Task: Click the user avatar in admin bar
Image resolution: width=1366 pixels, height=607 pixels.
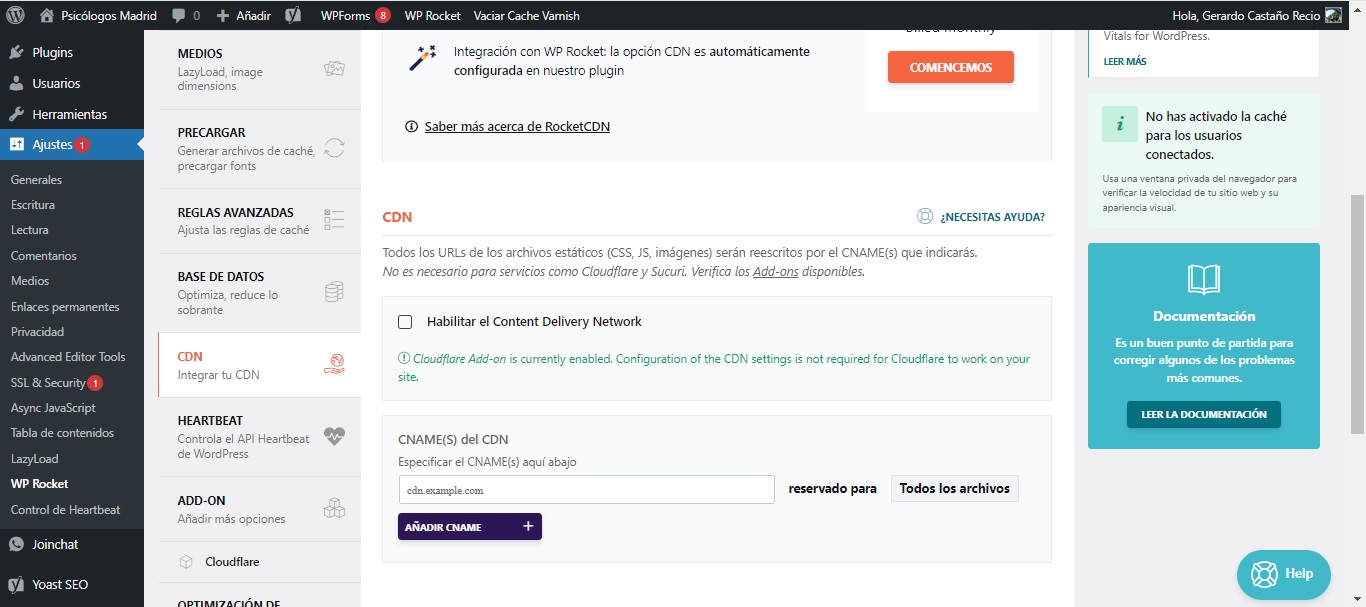Action: 1333,15
